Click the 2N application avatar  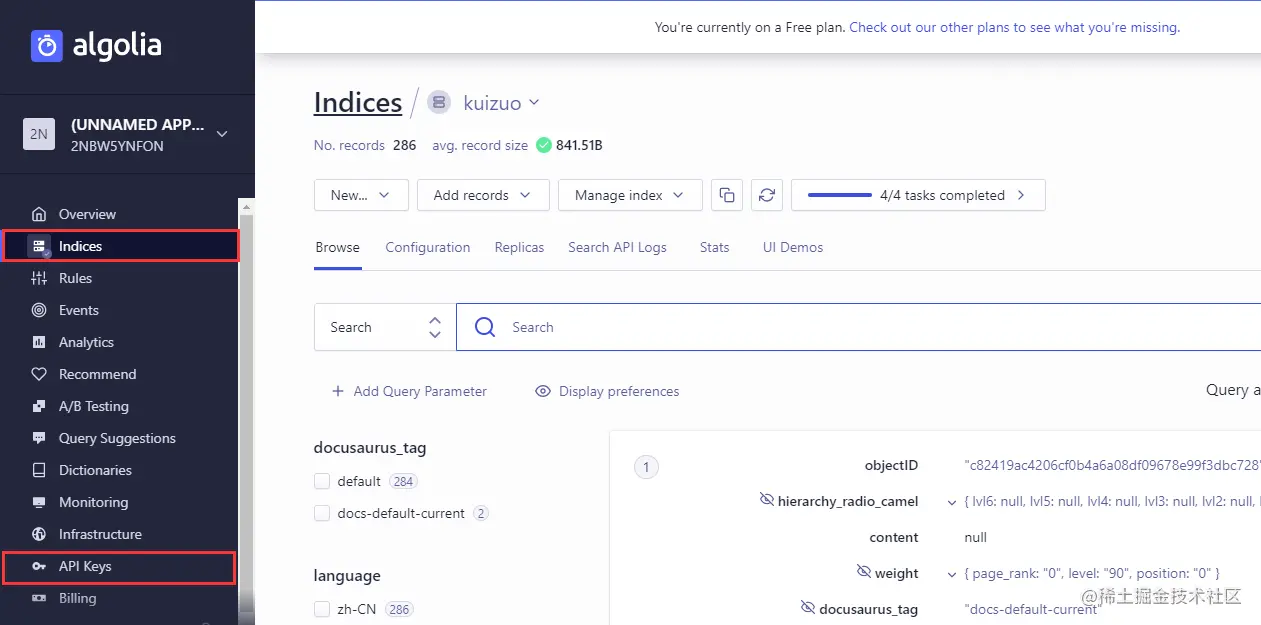[39, 134]
